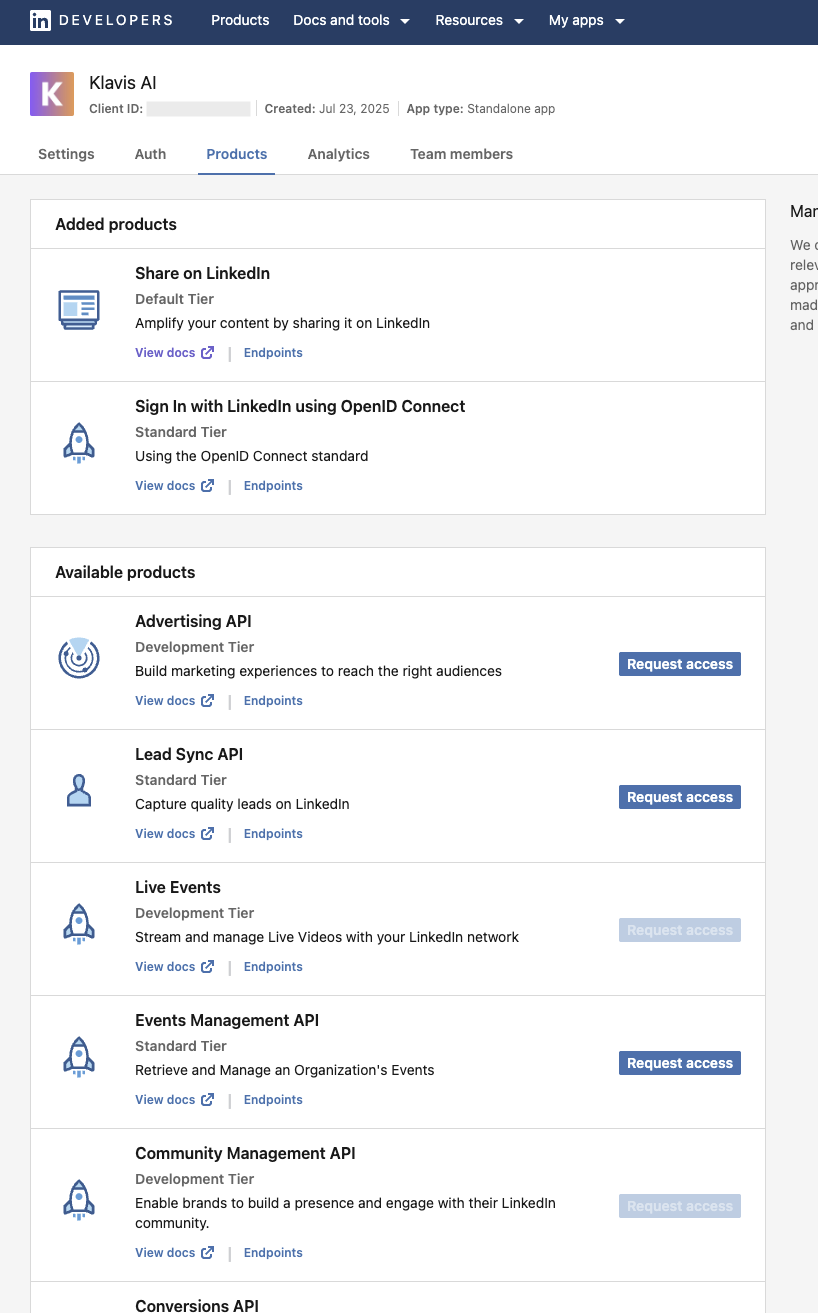
Task: Click the 'Conversions API' title
Action: coord(197,1305)
